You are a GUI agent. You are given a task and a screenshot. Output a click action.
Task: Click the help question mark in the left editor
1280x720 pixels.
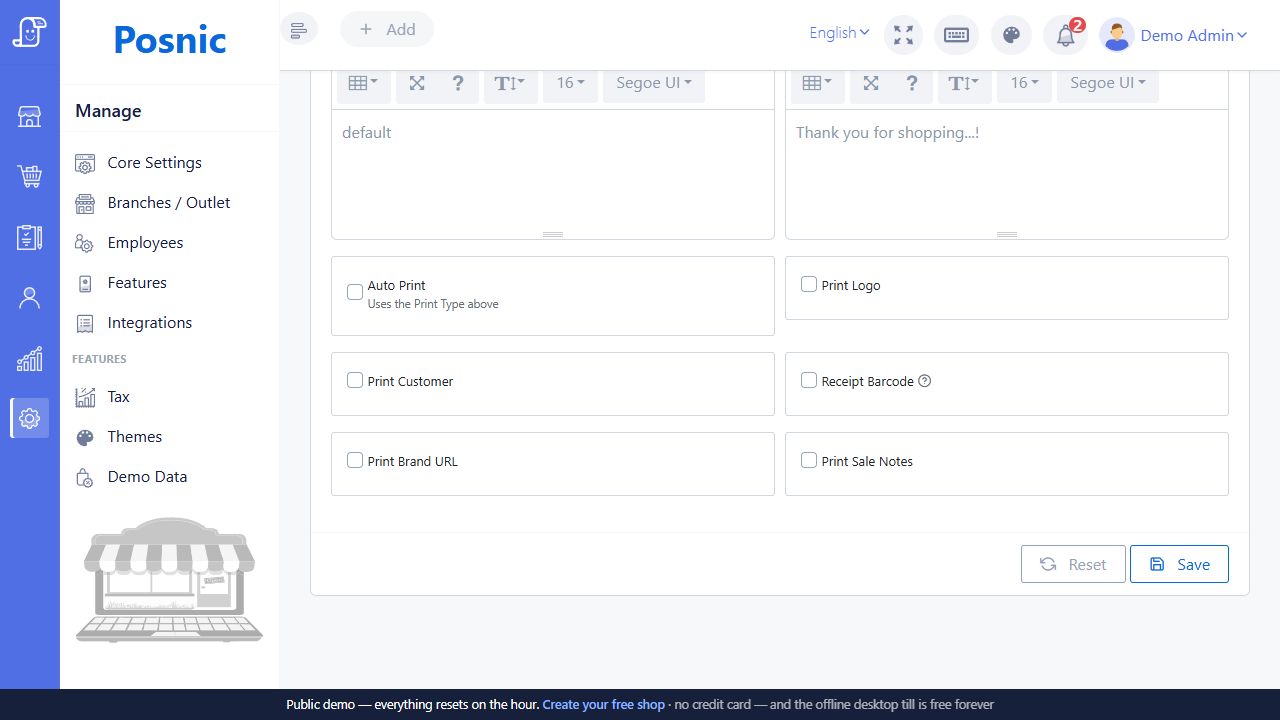[x=458, y=83]
